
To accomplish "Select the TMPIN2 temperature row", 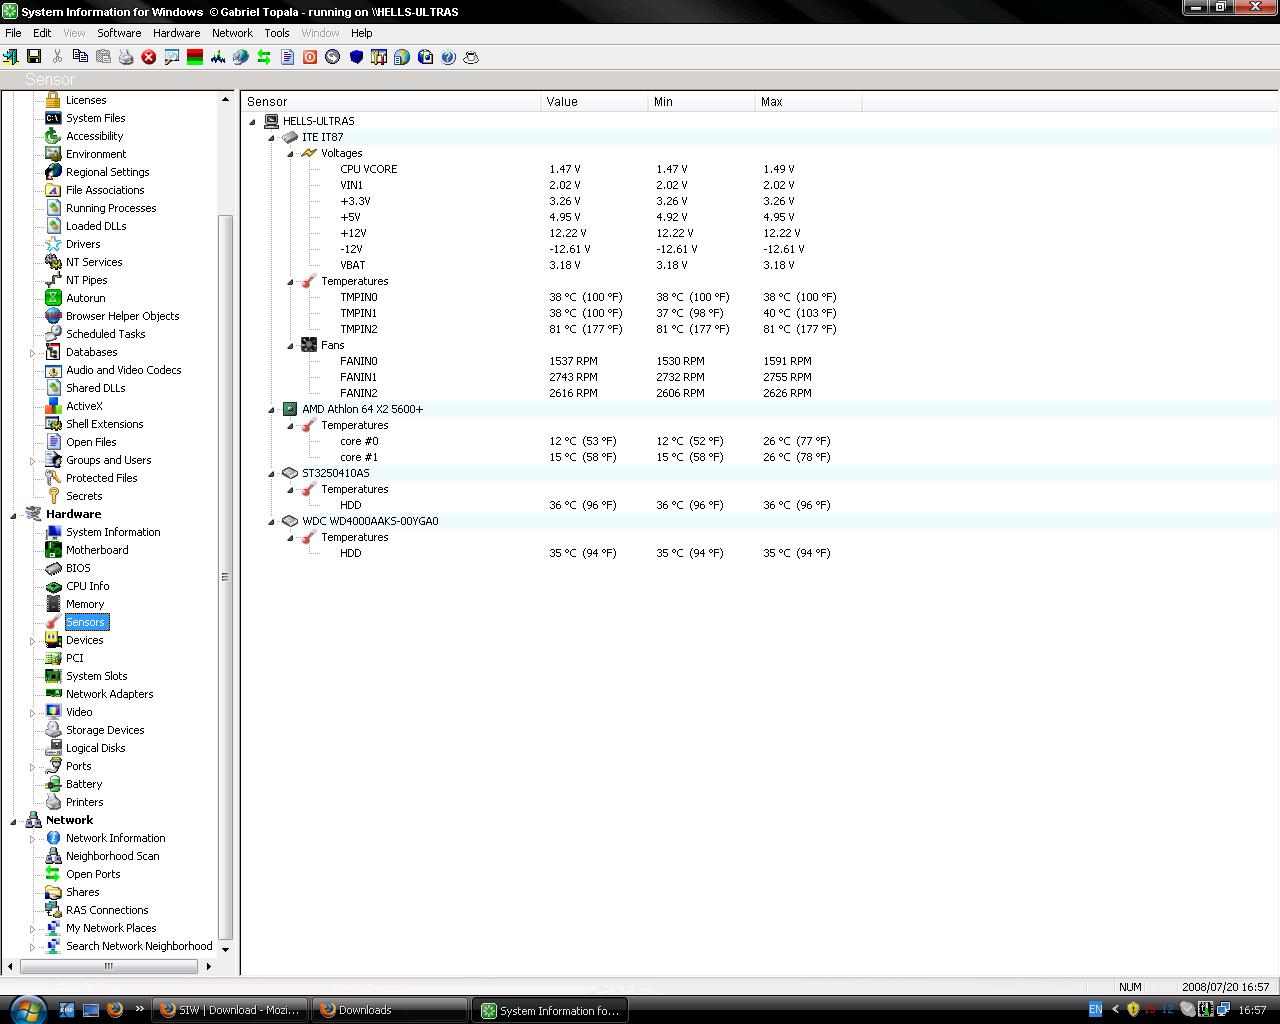I will (x=359, y=329).
